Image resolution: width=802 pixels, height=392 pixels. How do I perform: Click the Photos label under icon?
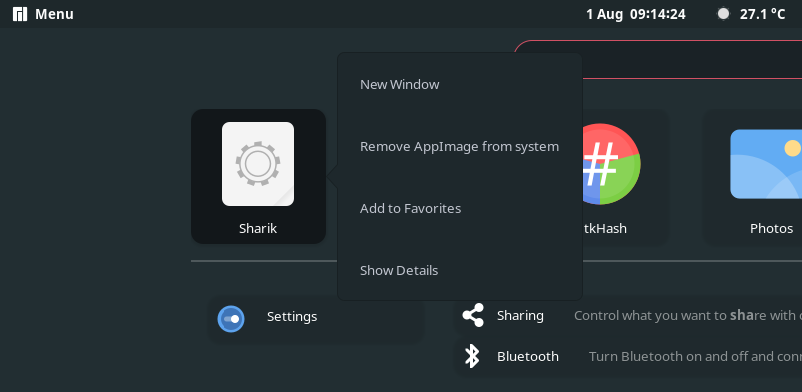[x=771, y=228]
